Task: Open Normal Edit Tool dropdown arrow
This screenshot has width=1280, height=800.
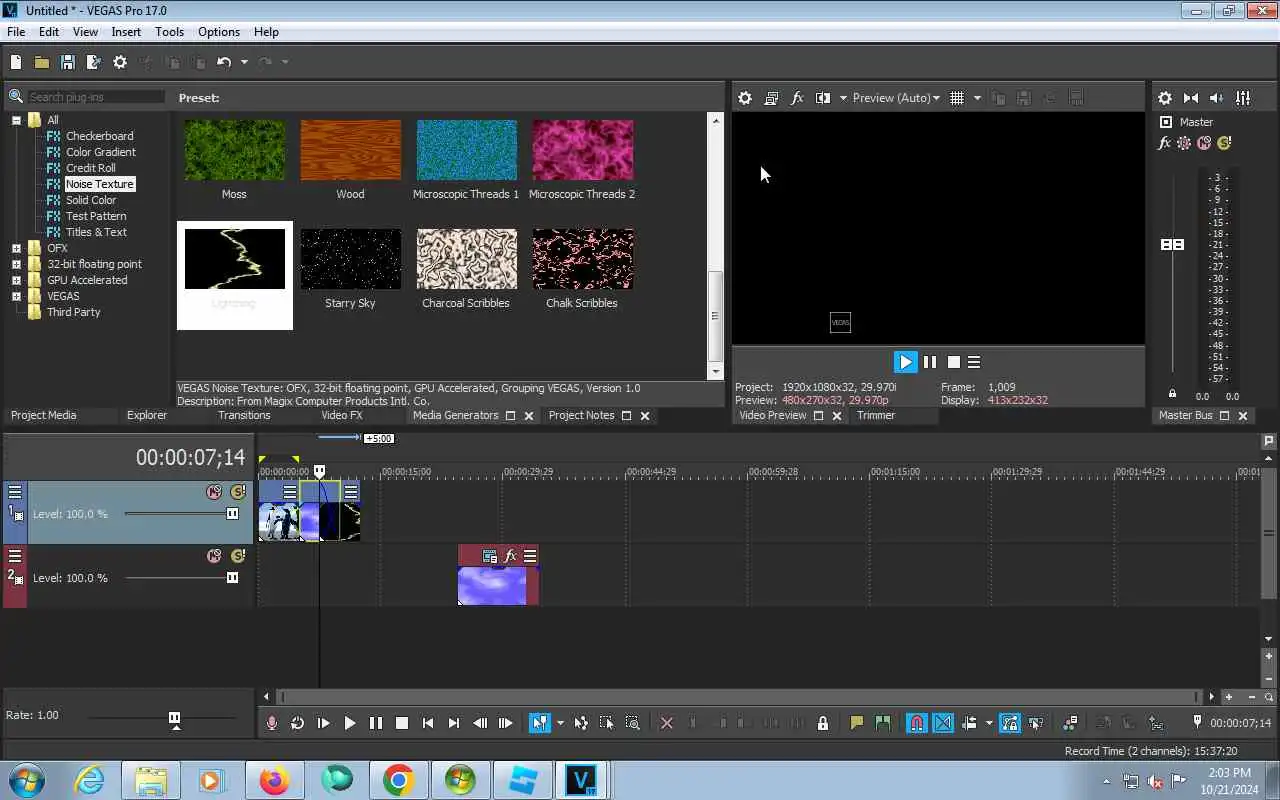Action: 560,723
